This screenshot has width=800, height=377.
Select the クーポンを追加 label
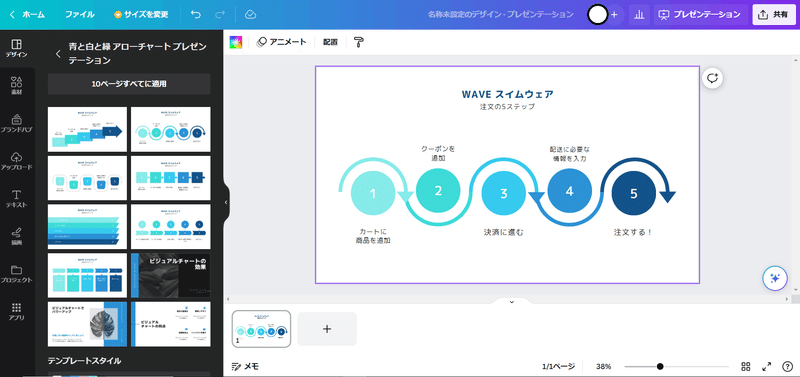(x=438, y=153)
